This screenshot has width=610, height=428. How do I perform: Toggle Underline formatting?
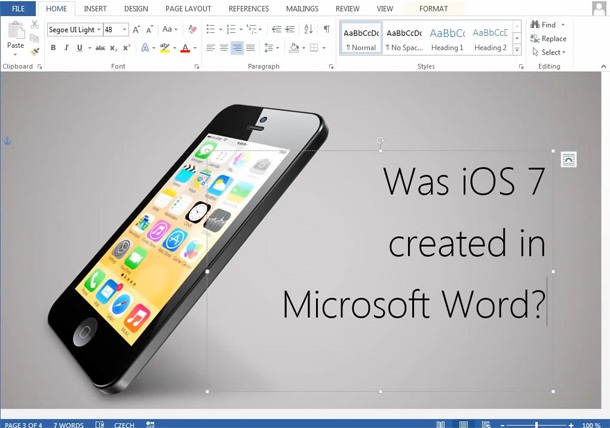[x=80, y=48]
